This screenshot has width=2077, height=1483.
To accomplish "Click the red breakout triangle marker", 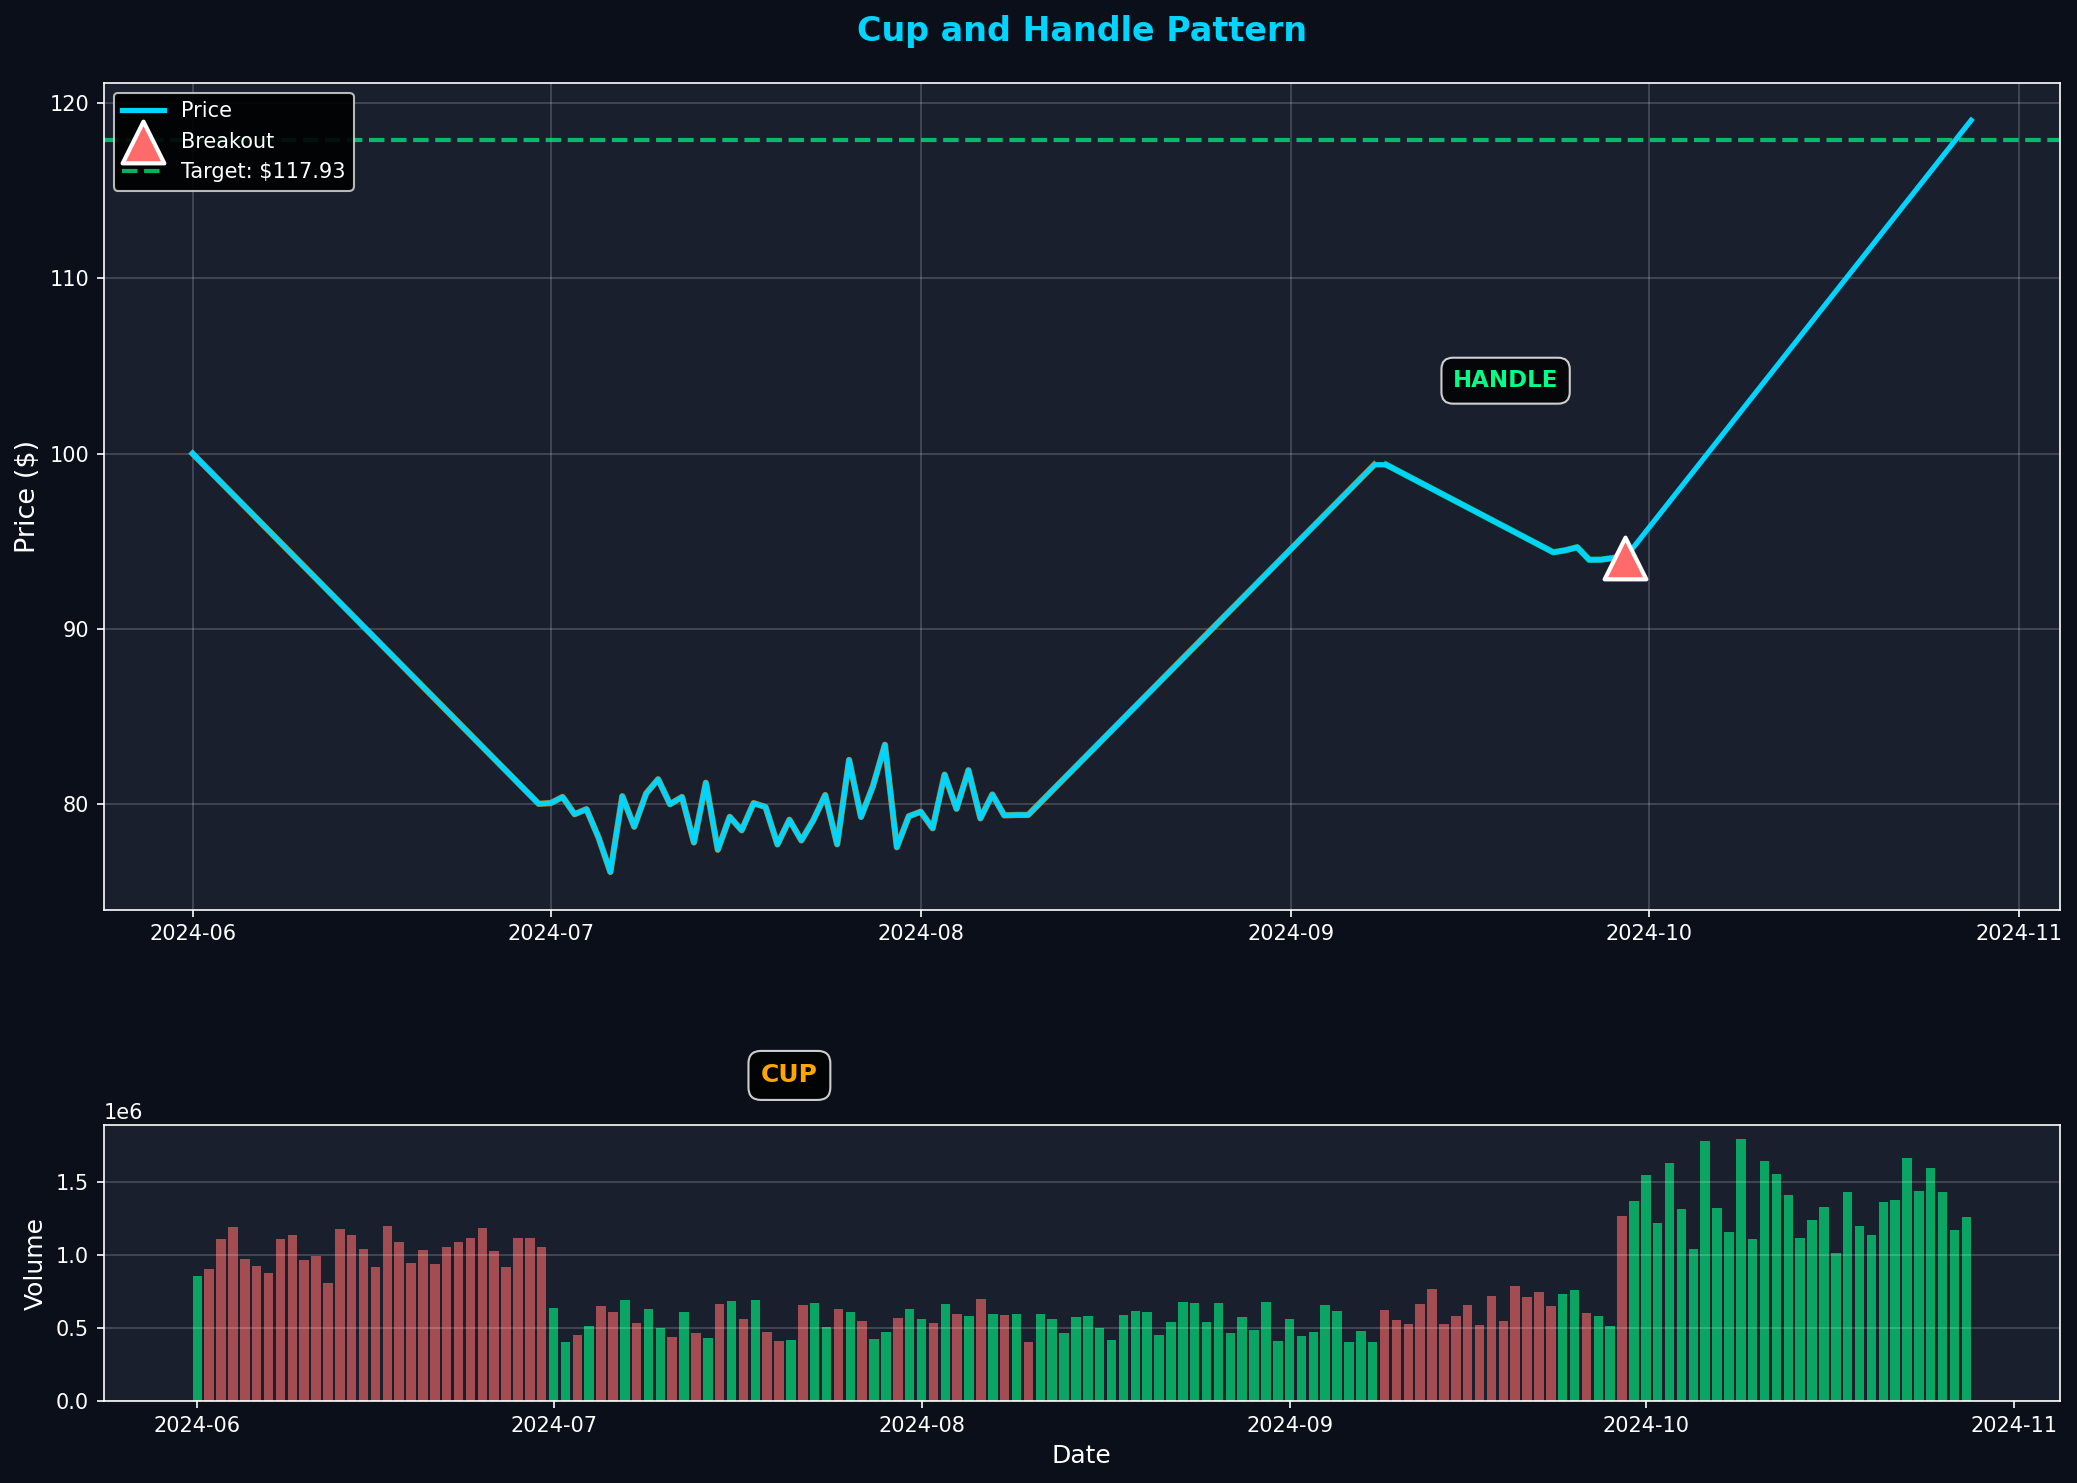I will [x=1628, y=561].
